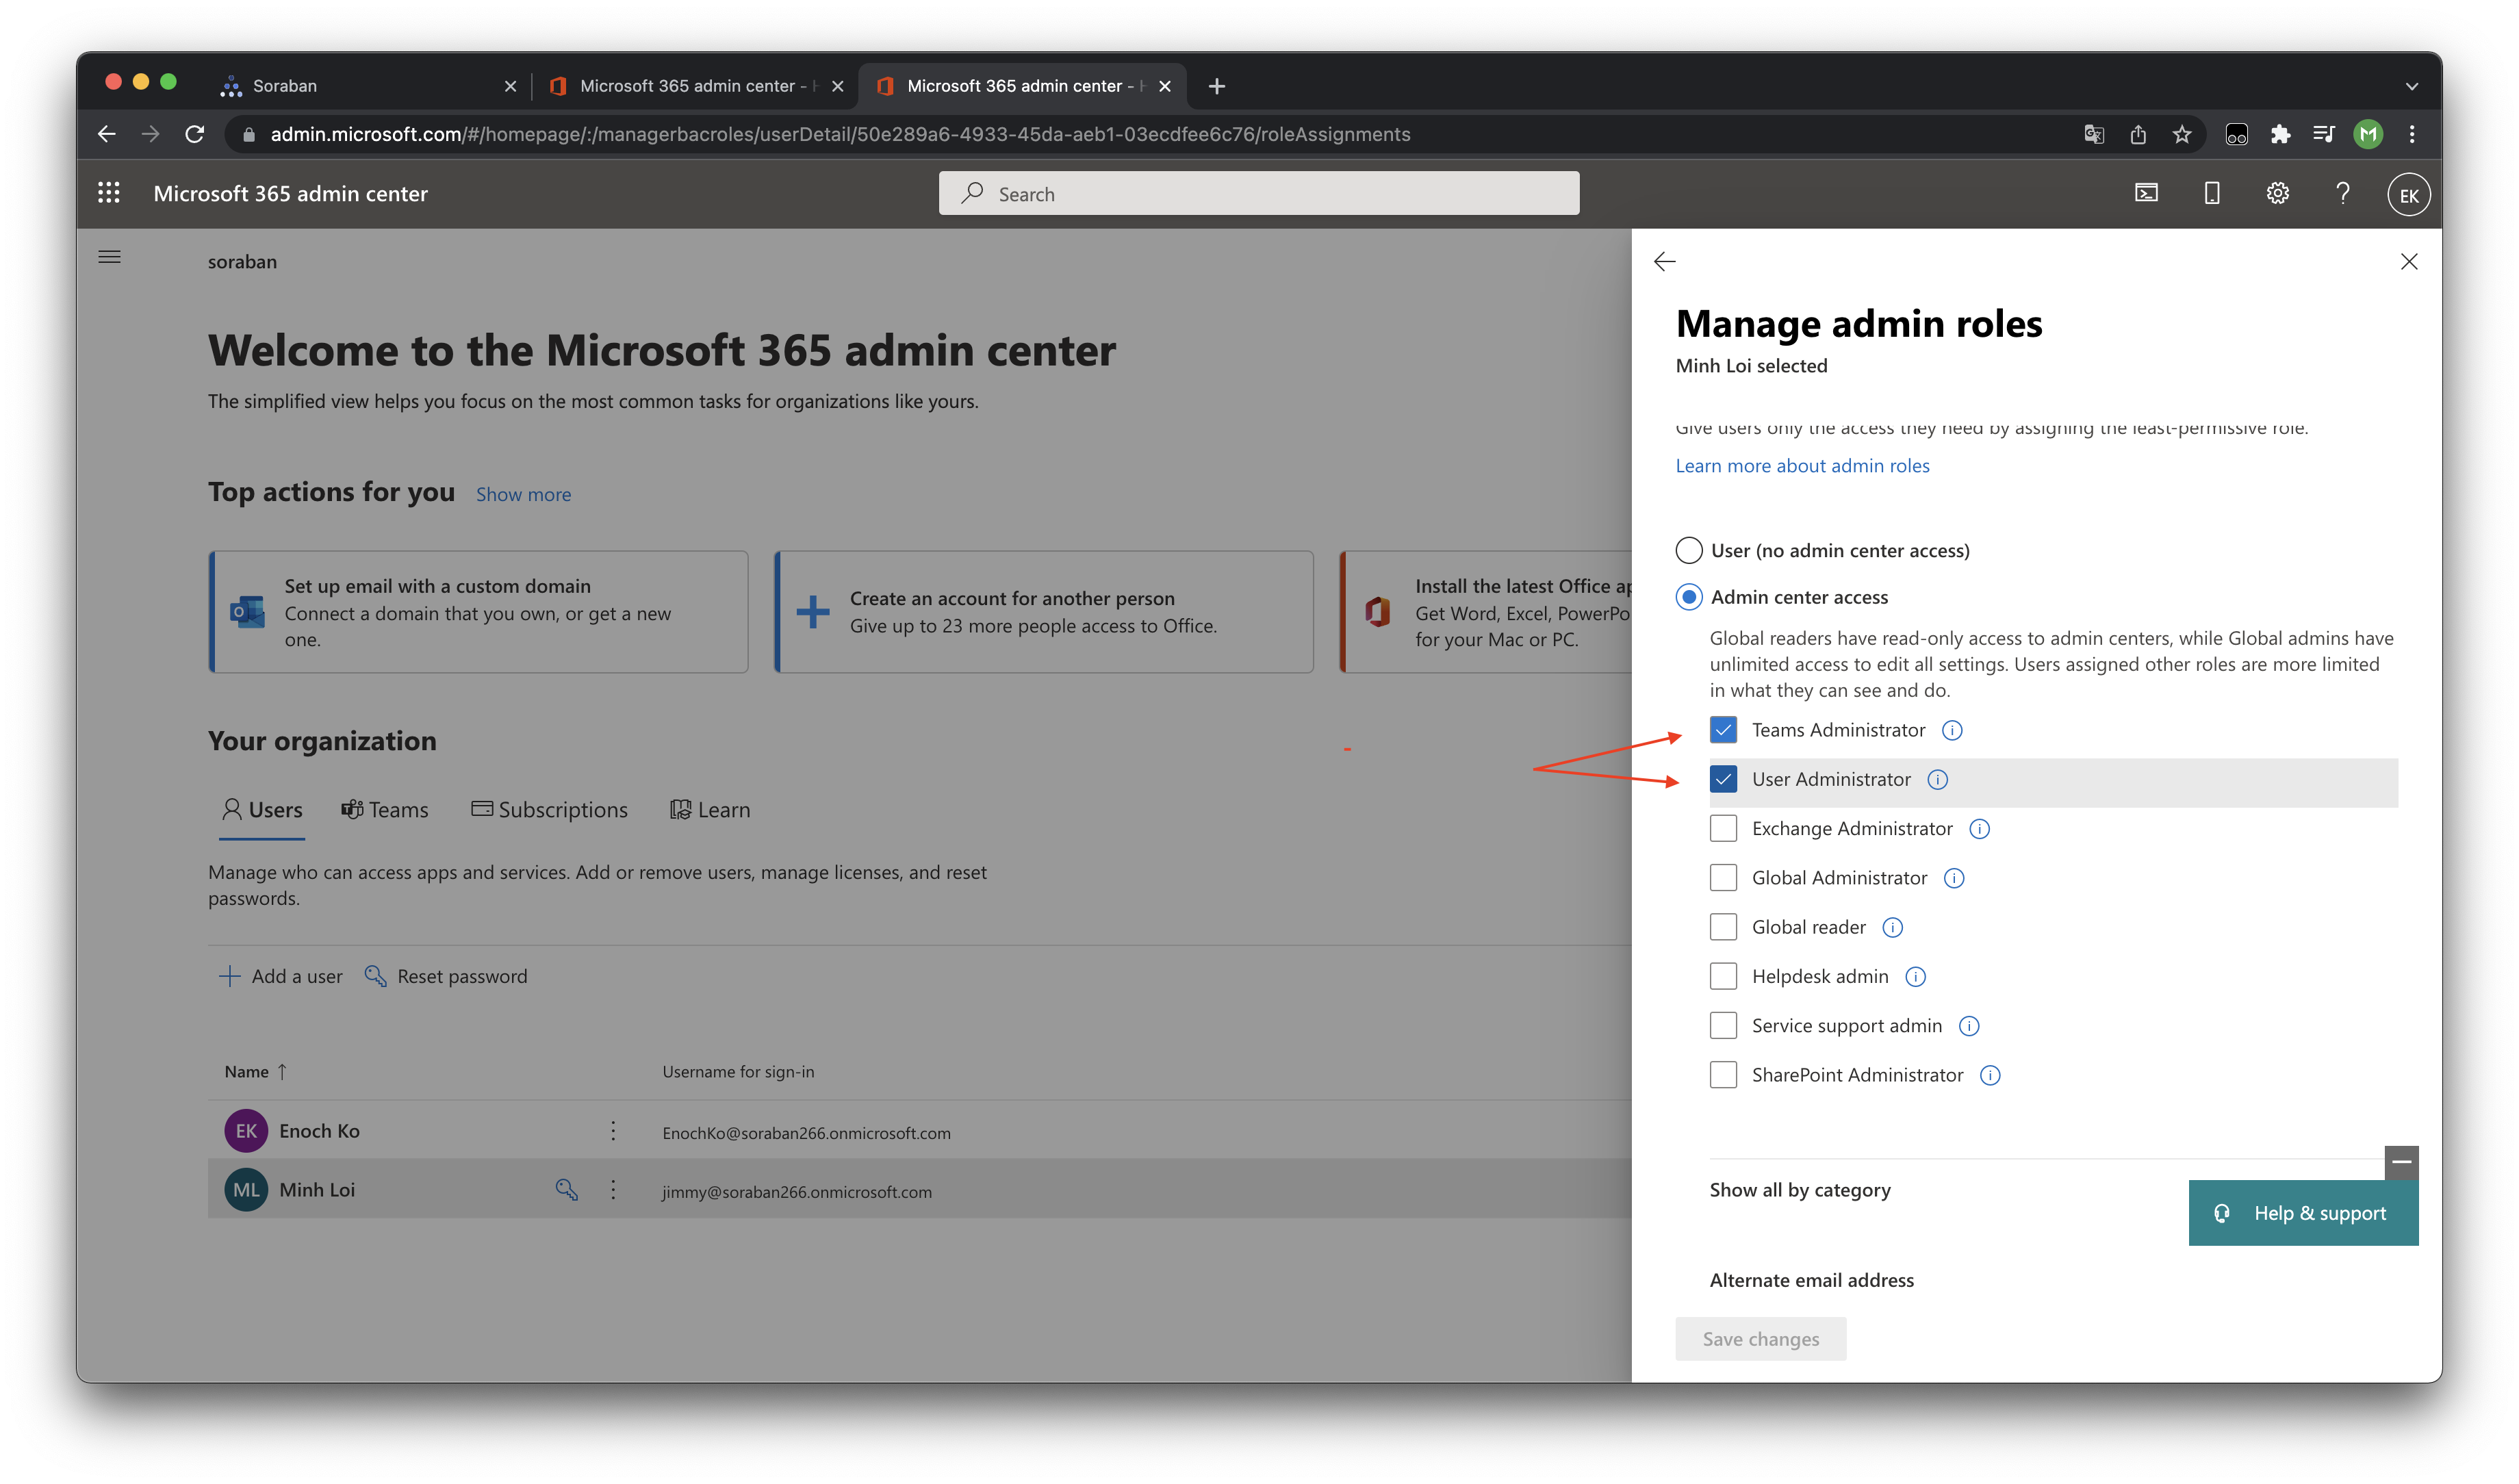Click the key icon beside Minh Loi

tap(567, 1189)
